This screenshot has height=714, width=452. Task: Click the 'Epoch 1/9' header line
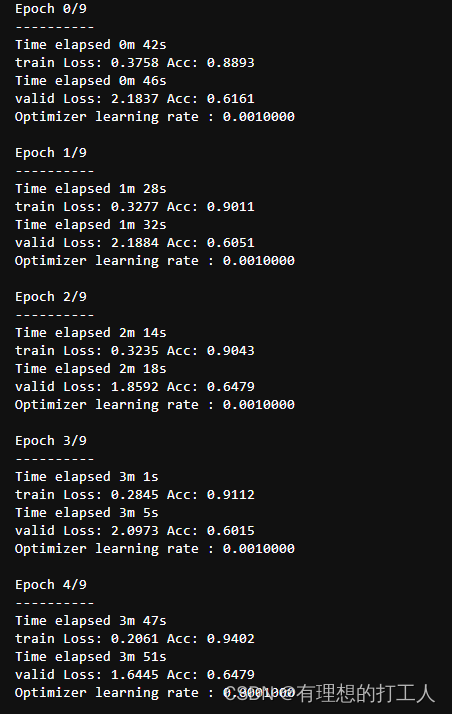tap(51, 153)
